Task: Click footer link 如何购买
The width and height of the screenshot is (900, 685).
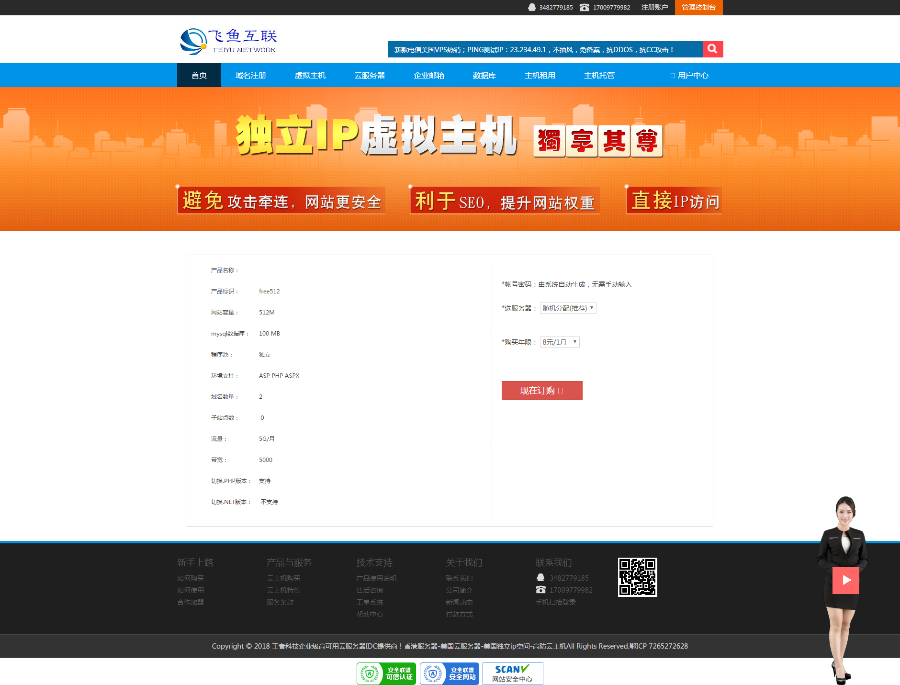Action: coord(191,578)
